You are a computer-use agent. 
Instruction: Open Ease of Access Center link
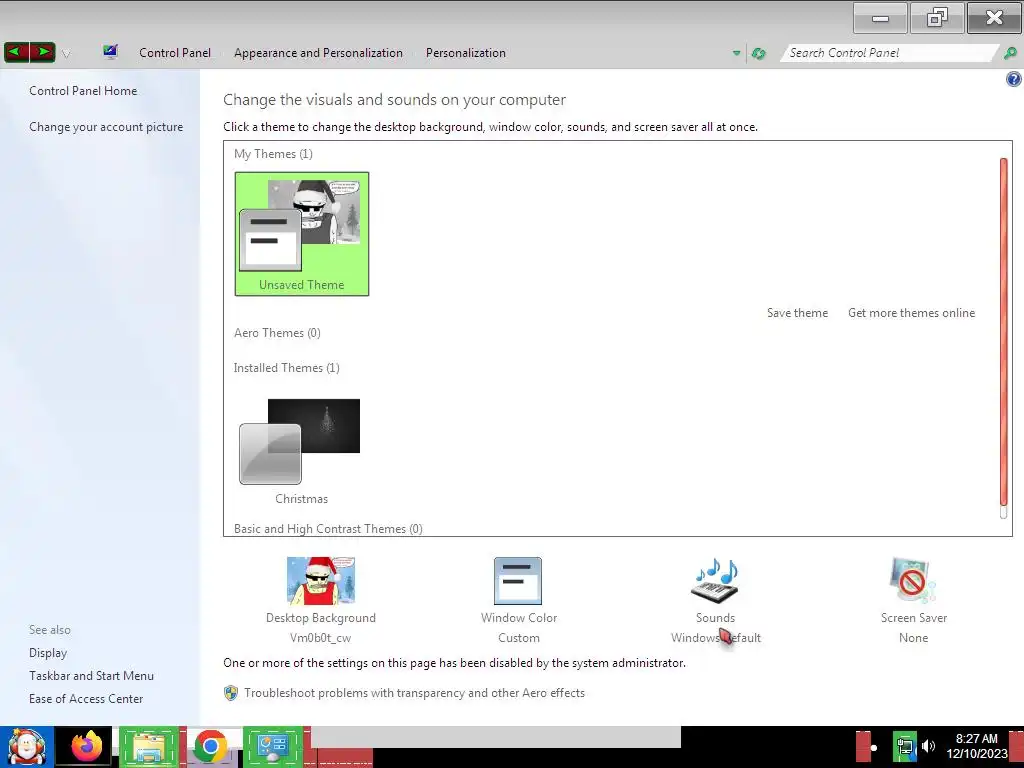pyautogui.click(x=86, y=699)
